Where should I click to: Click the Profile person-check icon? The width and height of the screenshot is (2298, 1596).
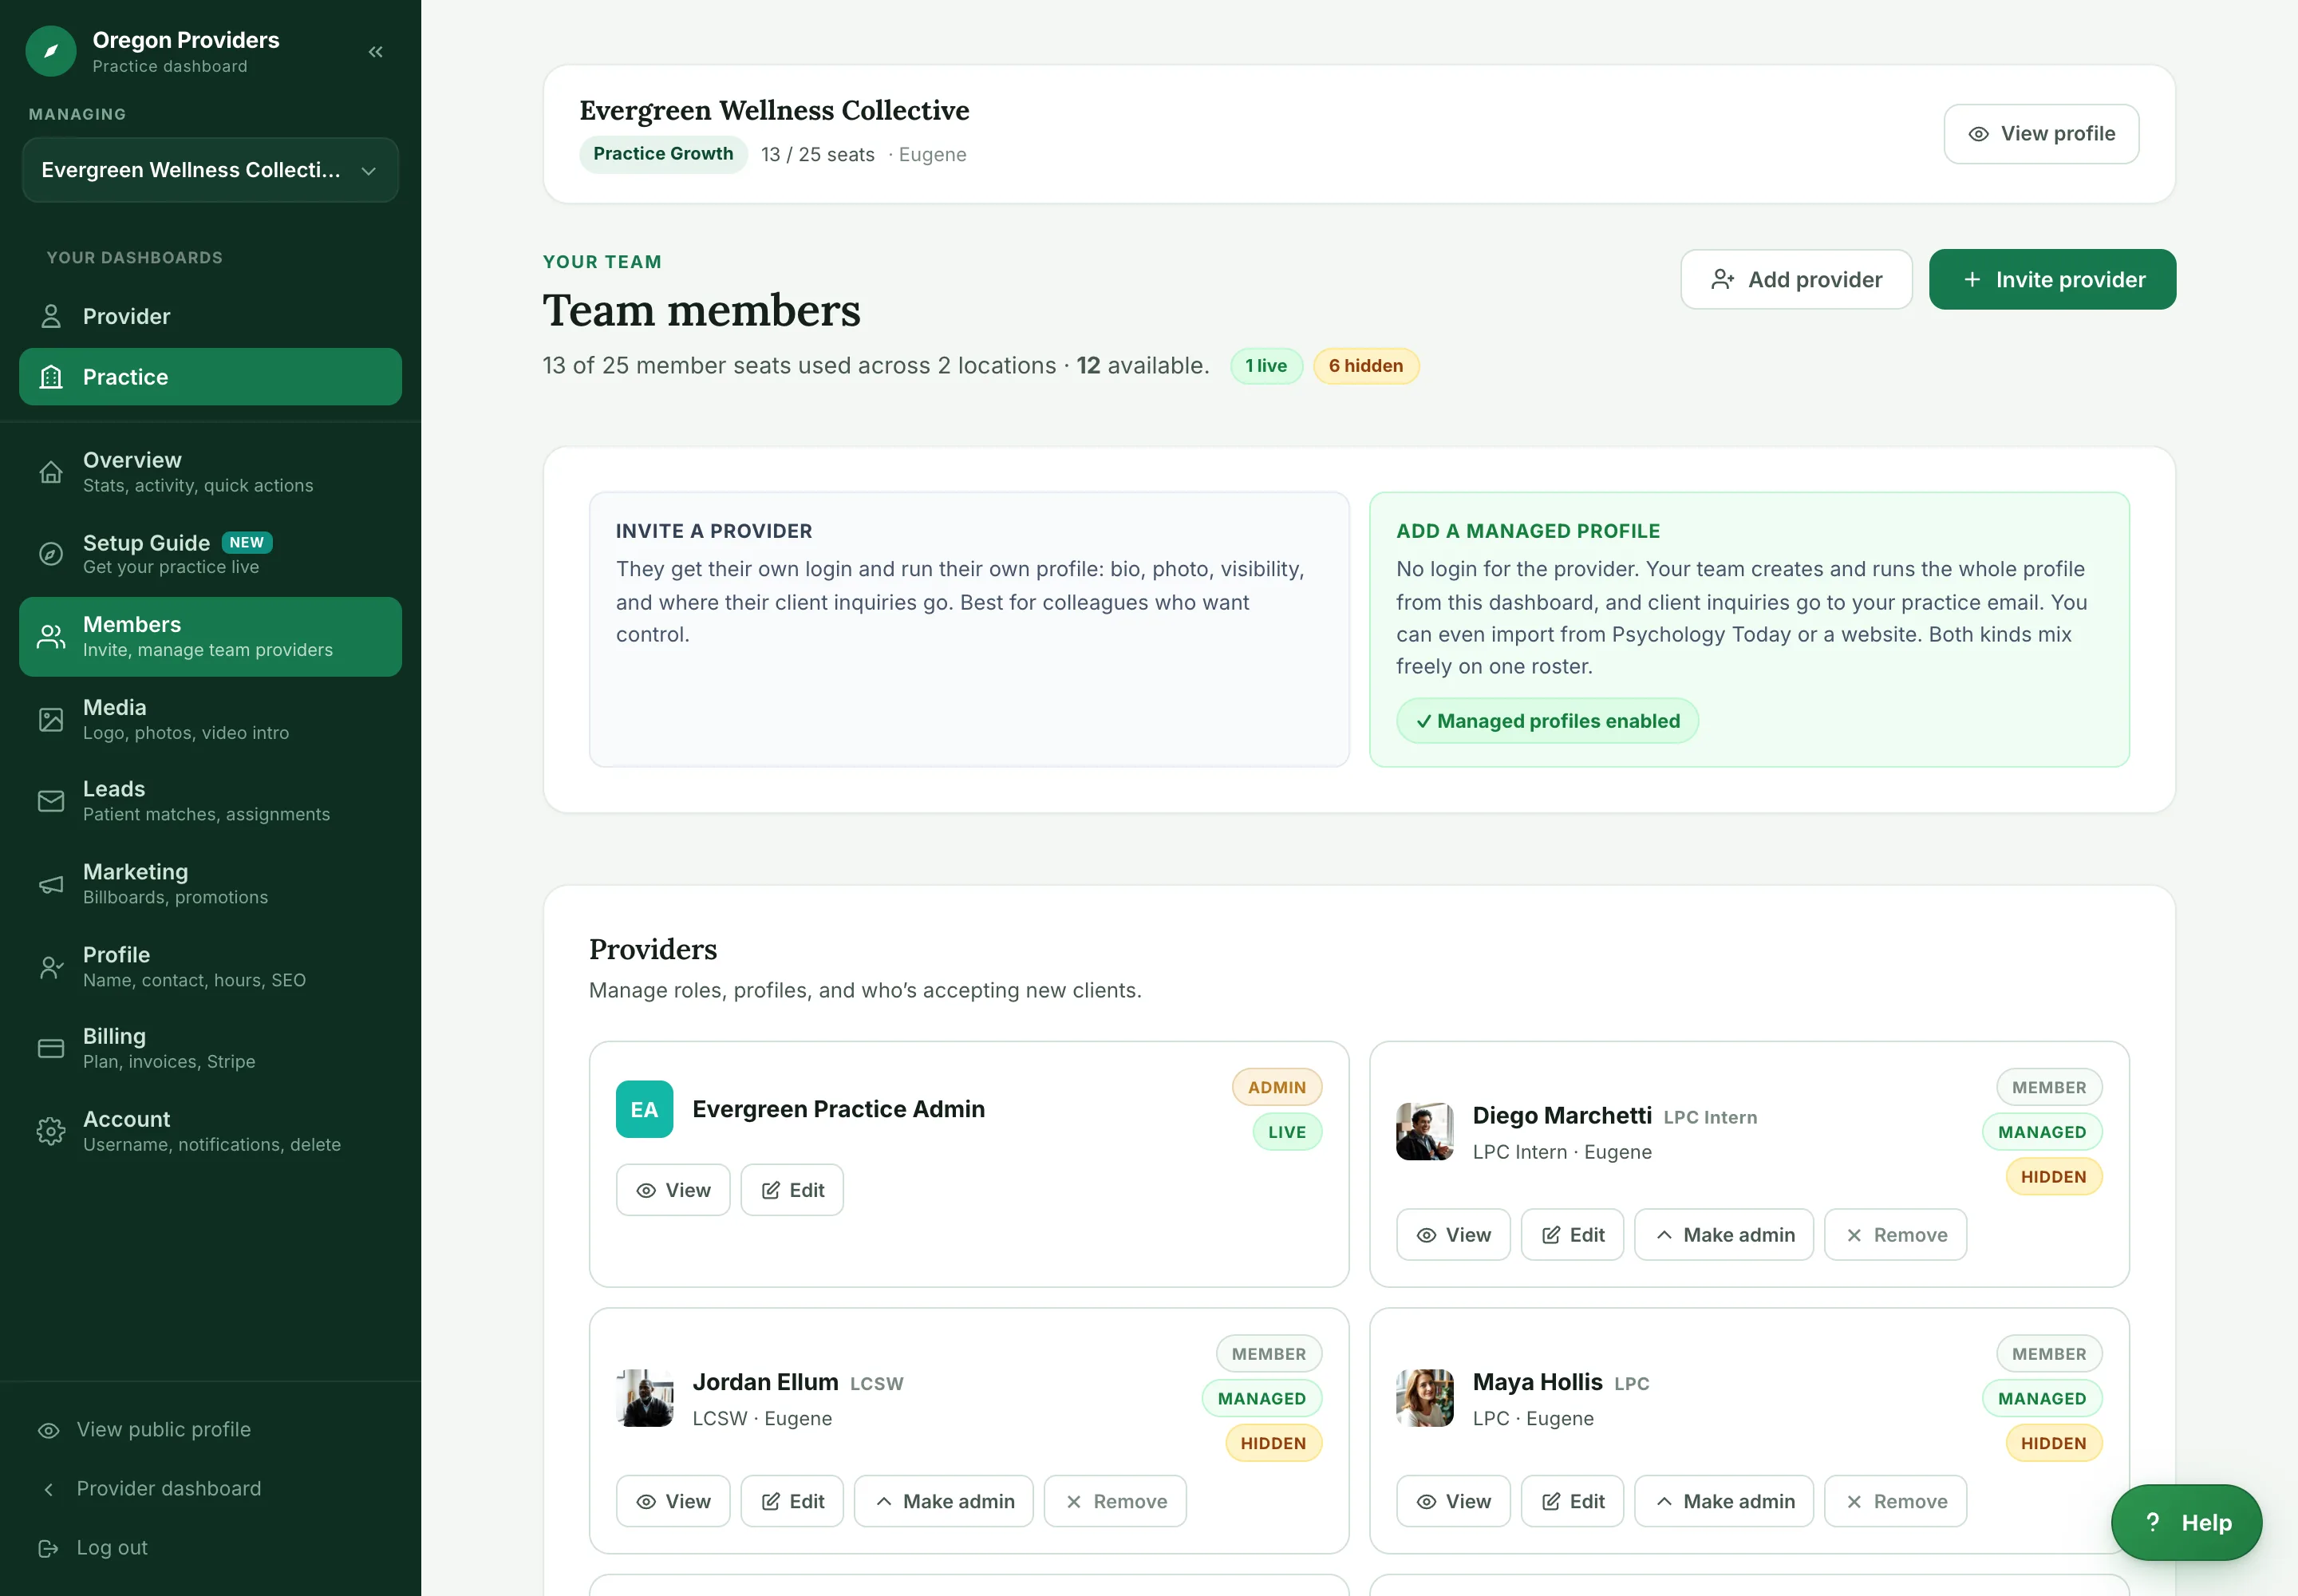coord(51,967)
